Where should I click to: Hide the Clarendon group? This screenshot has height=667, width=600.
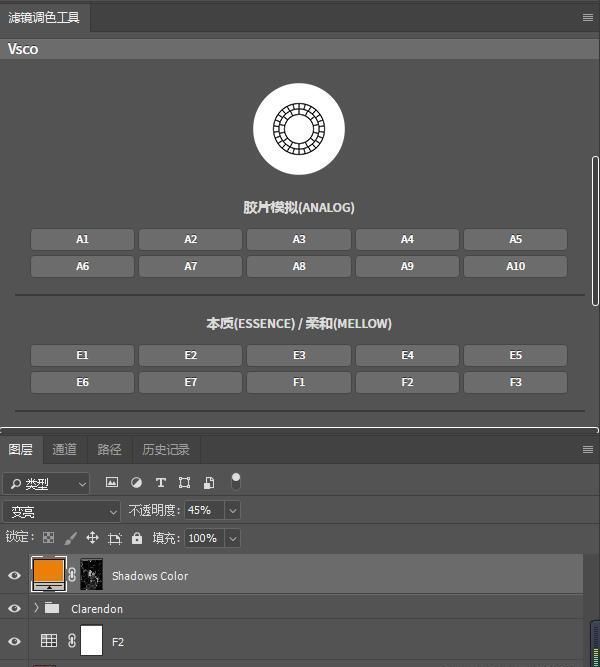tap(14, 608)
